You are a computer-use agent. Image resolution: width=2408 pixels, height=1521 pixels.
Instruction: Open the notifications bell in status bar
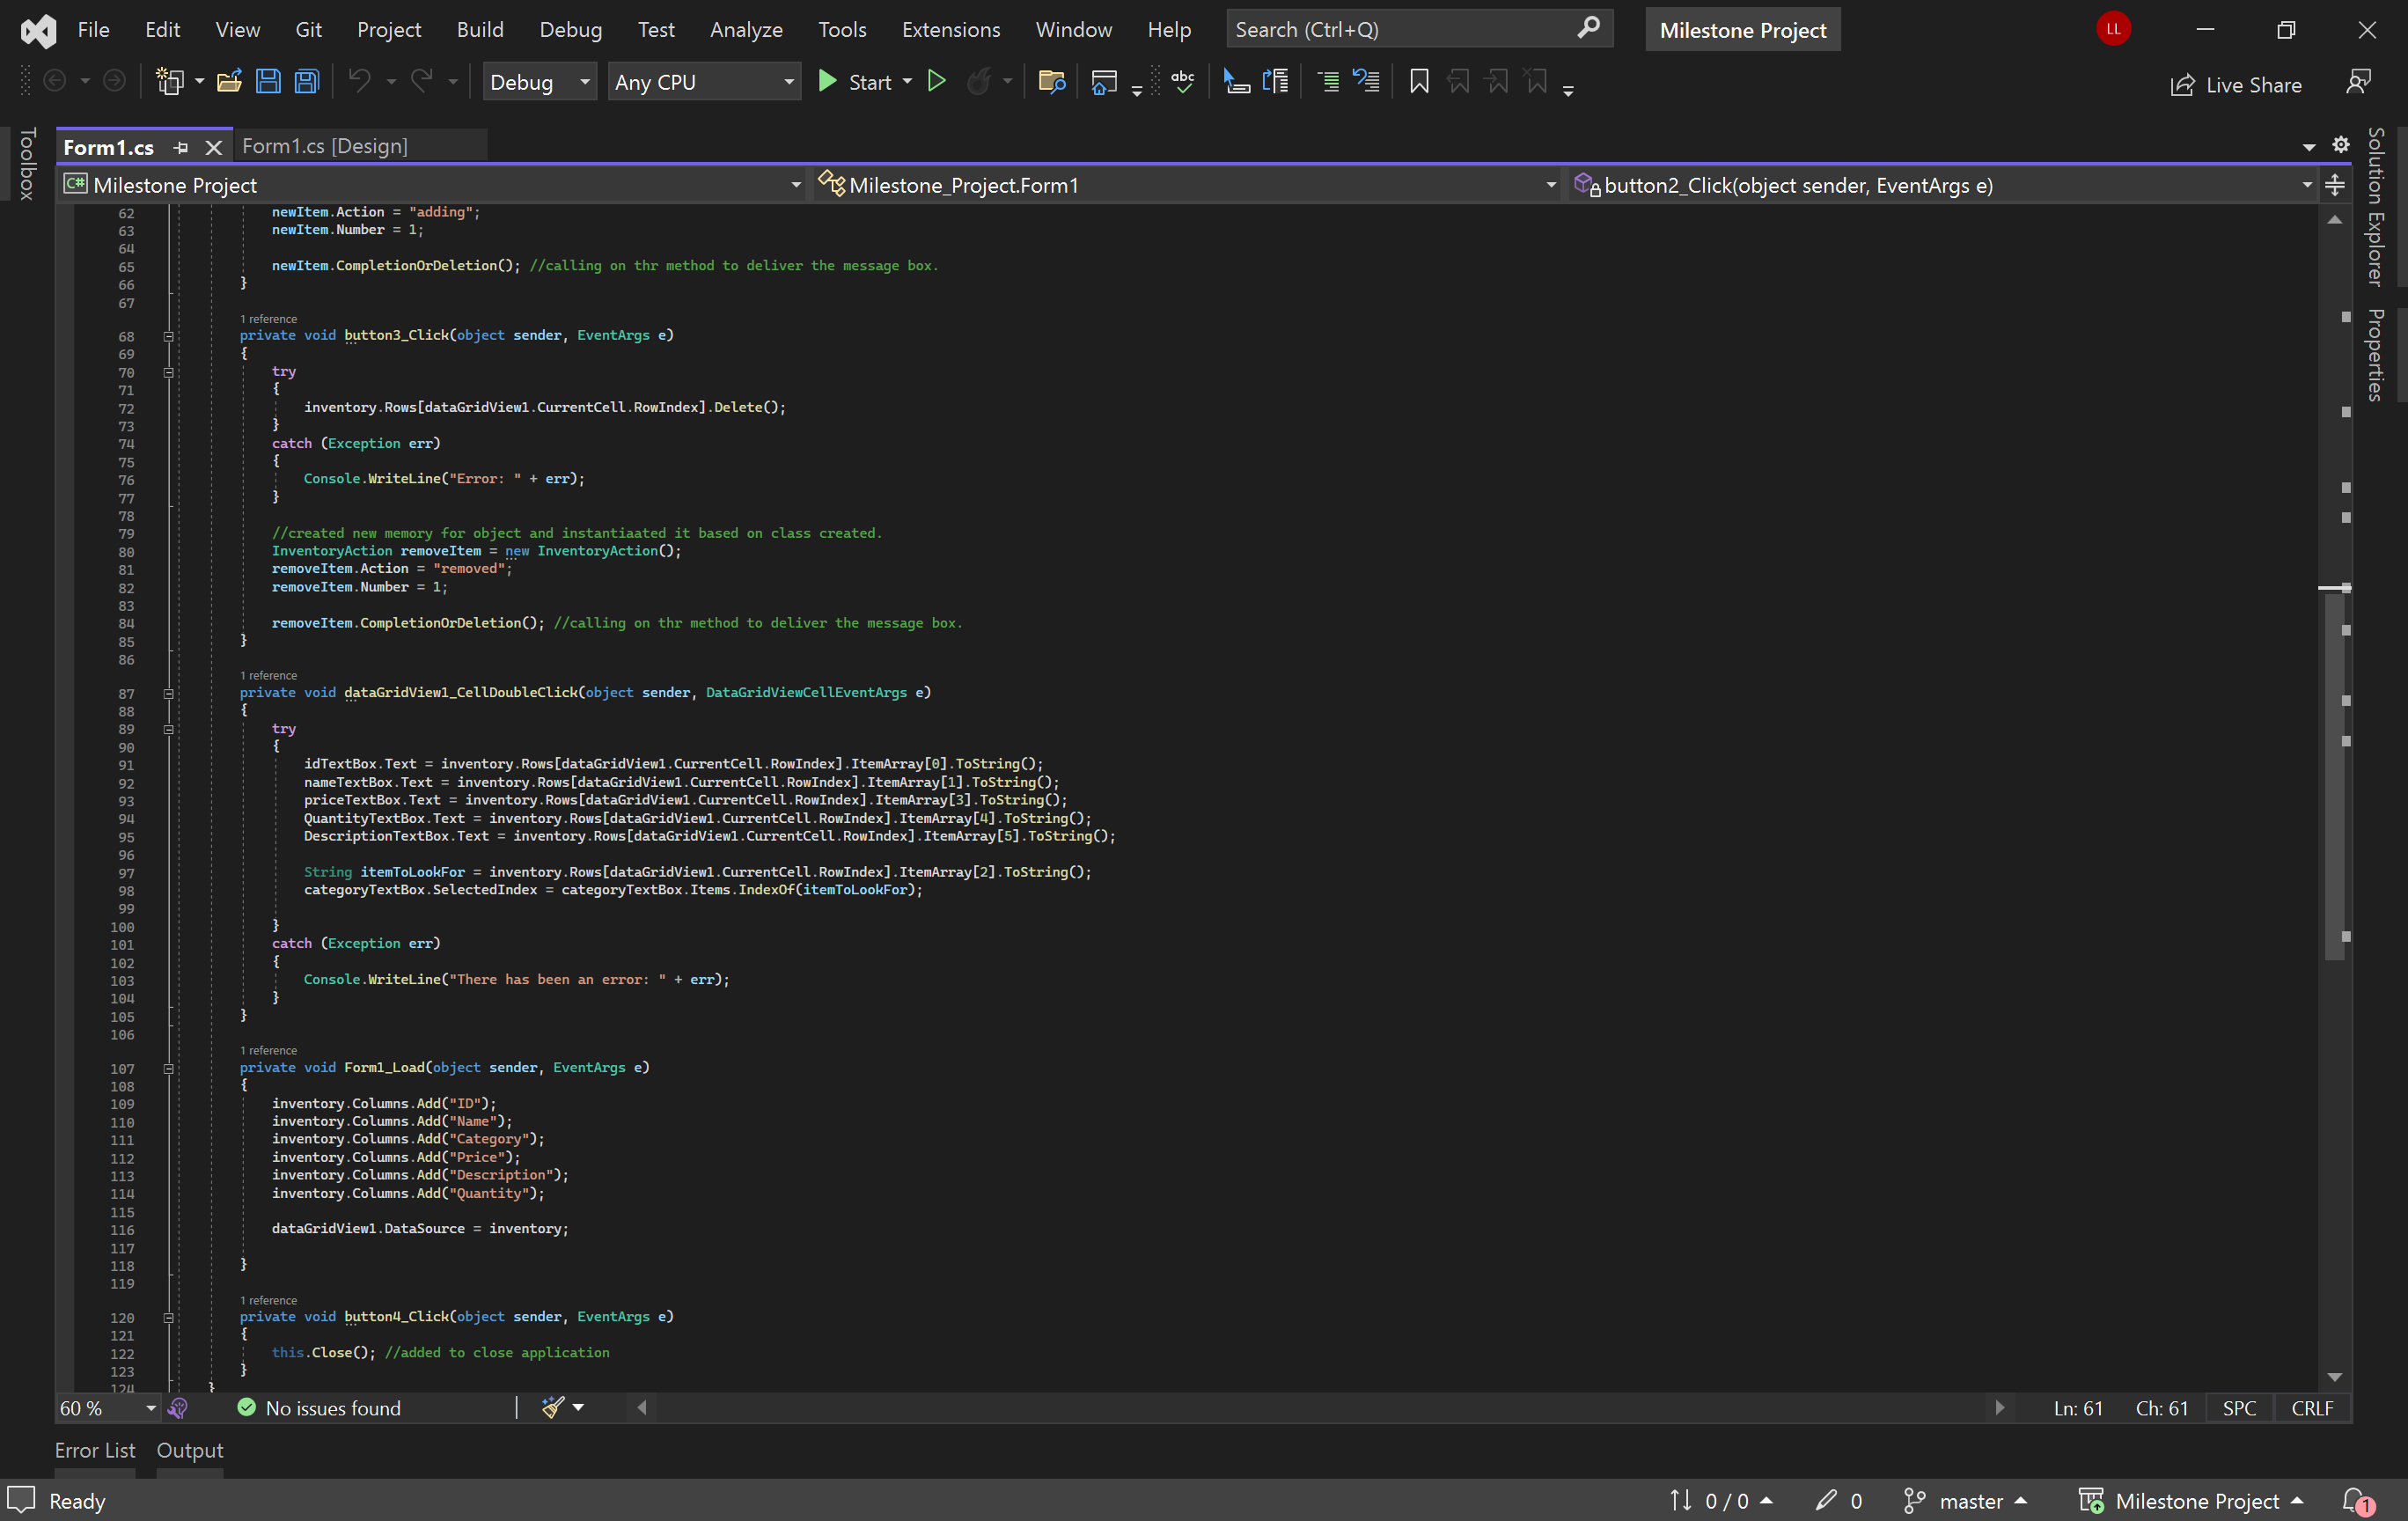point(2356,1500)
